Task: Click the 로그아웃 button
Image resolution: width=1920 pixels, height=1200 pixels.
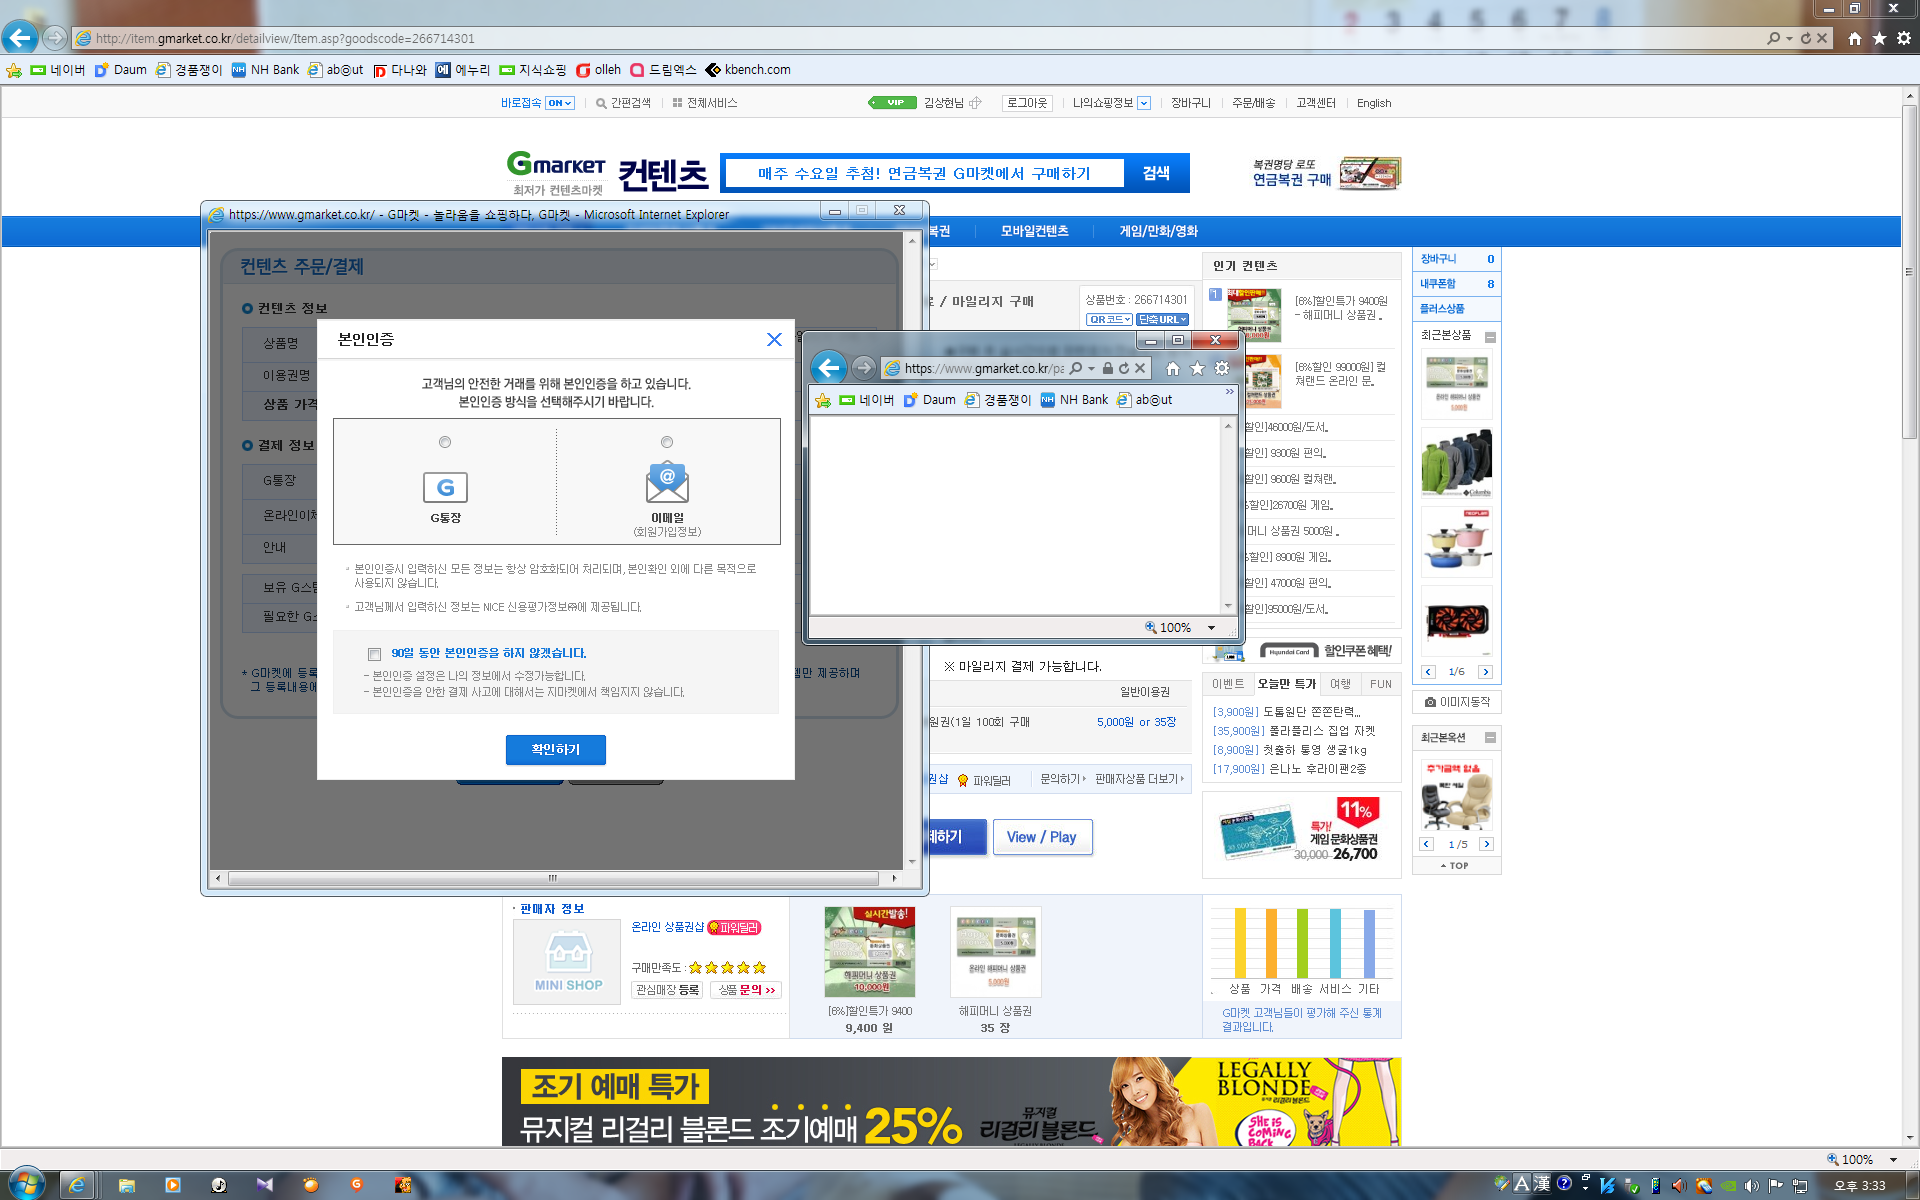Action: click(x=1027, y=103)
